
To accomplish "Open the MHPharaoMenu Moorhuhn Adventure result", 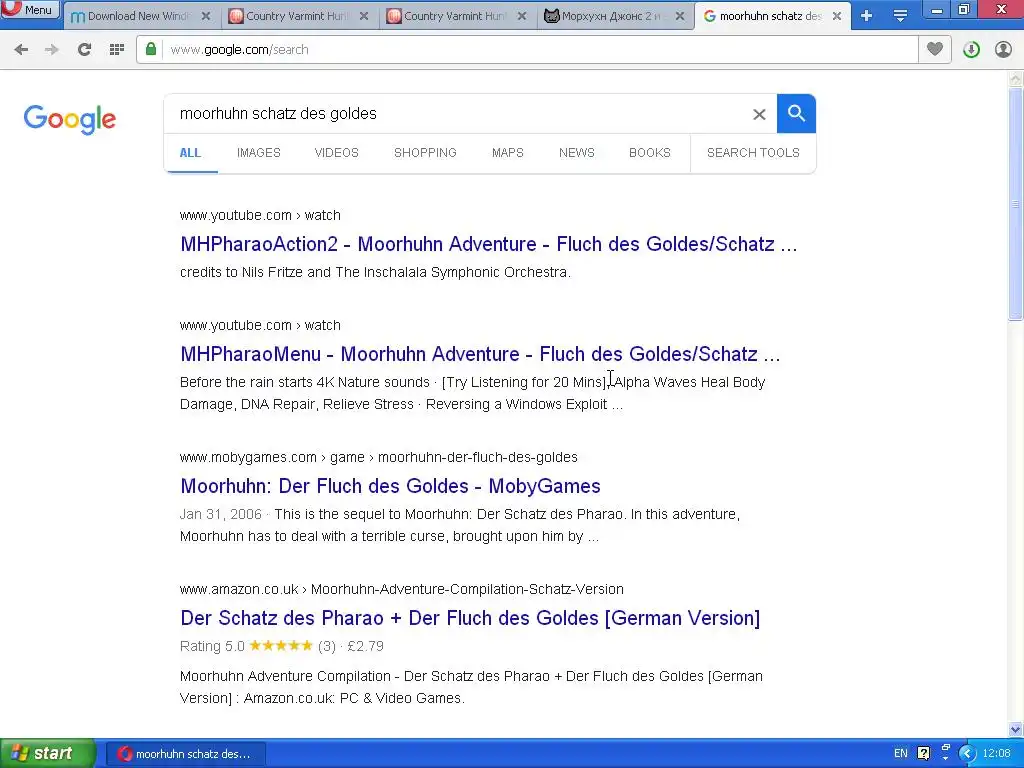I will tap(480, 354).
